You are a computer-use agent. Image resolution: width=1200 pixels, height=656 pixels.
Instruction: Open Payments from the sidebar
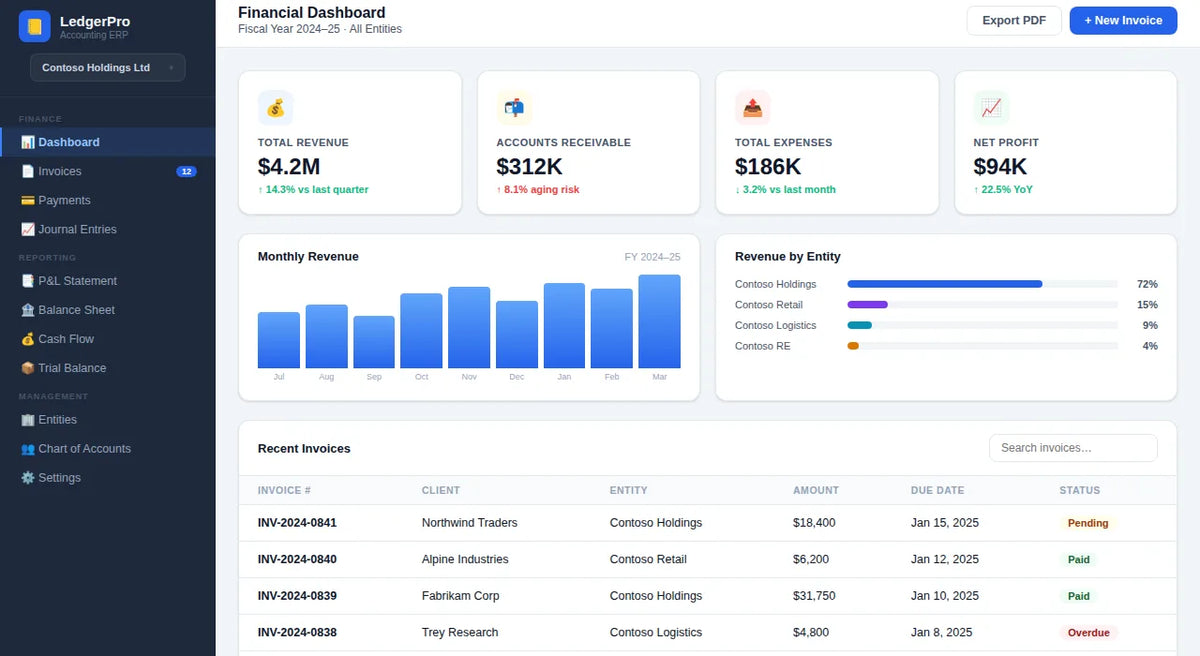107,200
